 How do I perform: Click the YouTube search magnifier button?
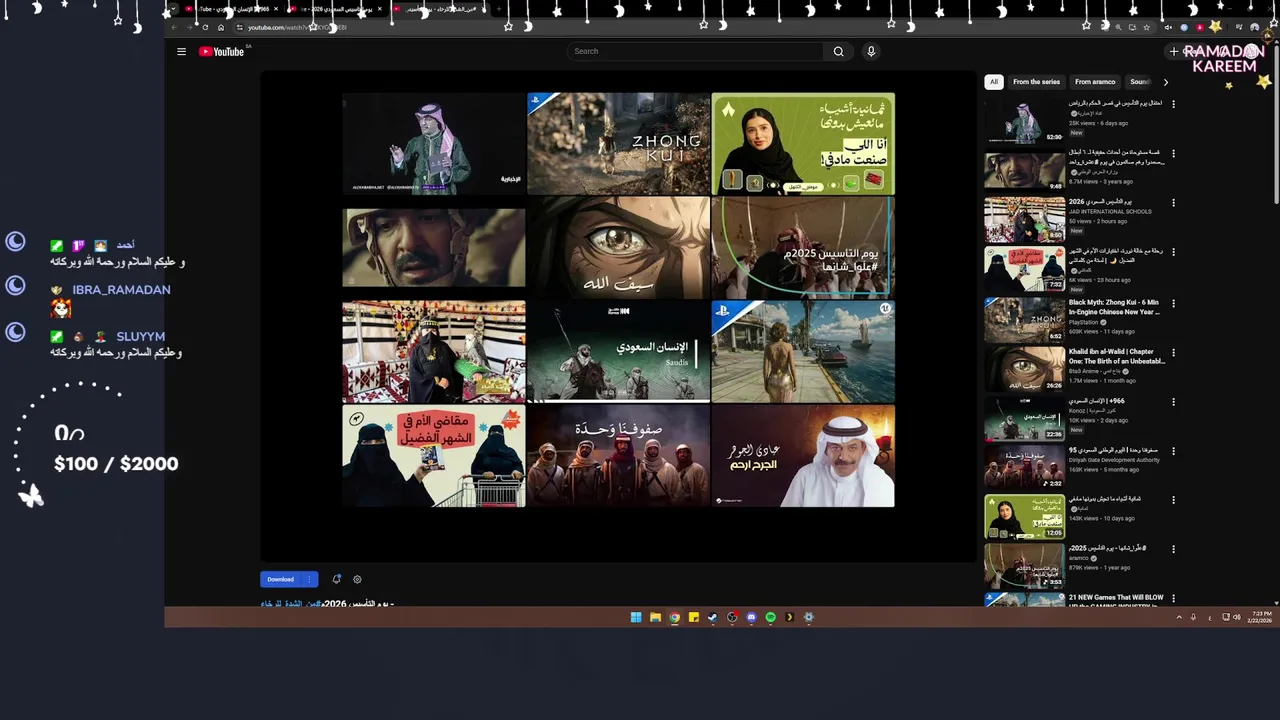pos(838,52)
